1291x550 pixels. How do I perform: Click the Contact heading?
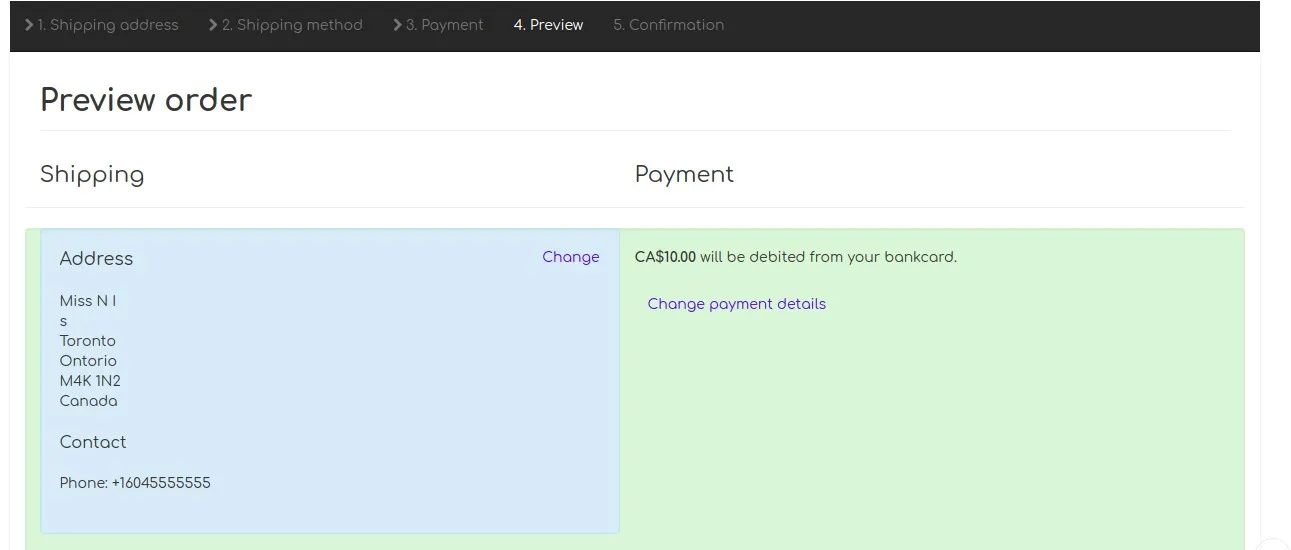point(93,442)
